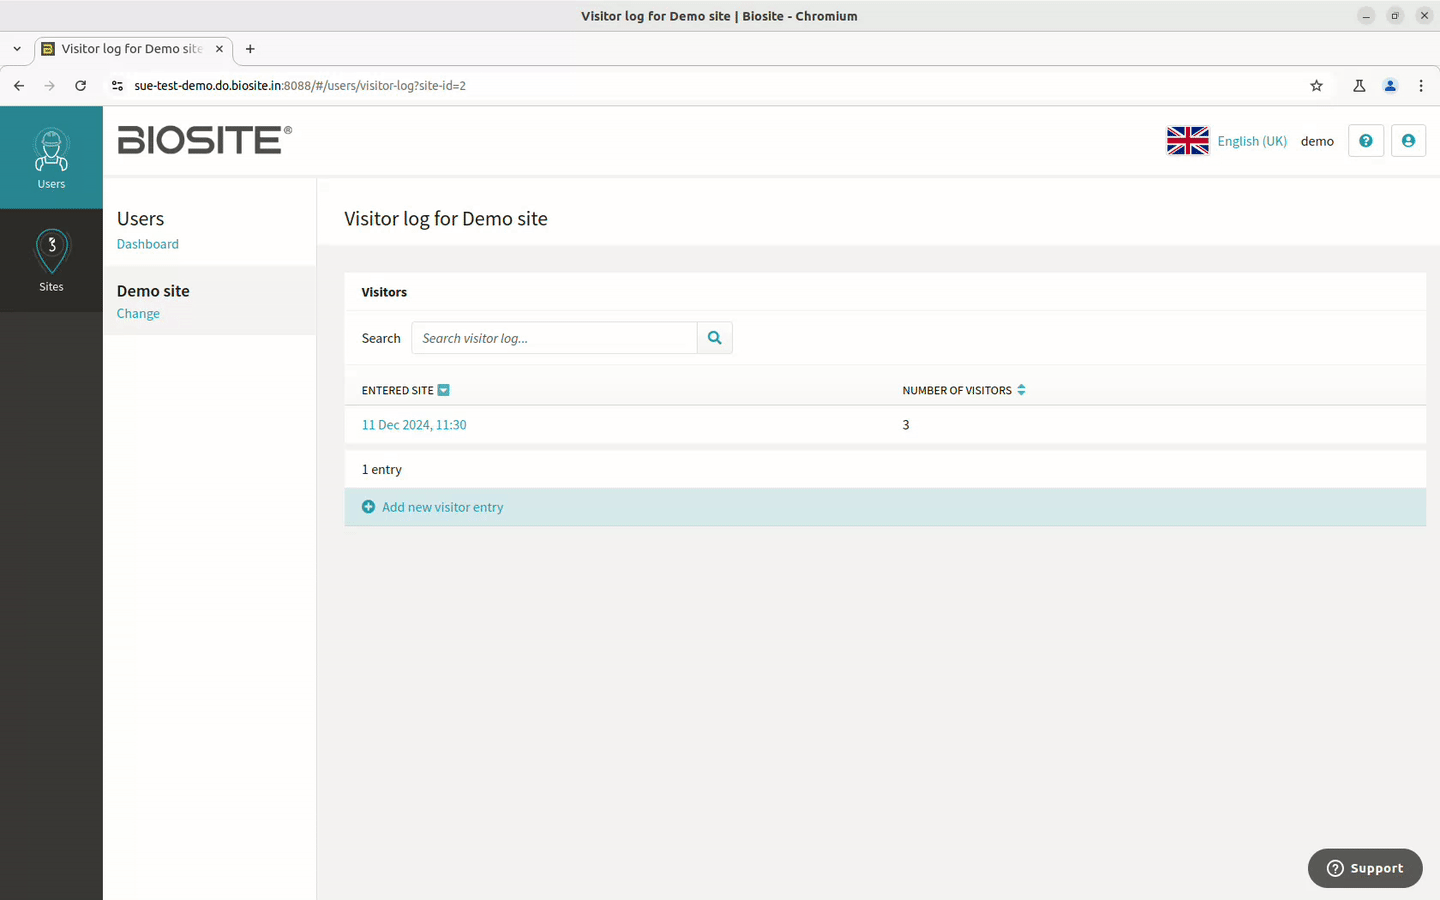Open the help question mark button
The height and width of the screenshot is (900, 1440).
1365,141
